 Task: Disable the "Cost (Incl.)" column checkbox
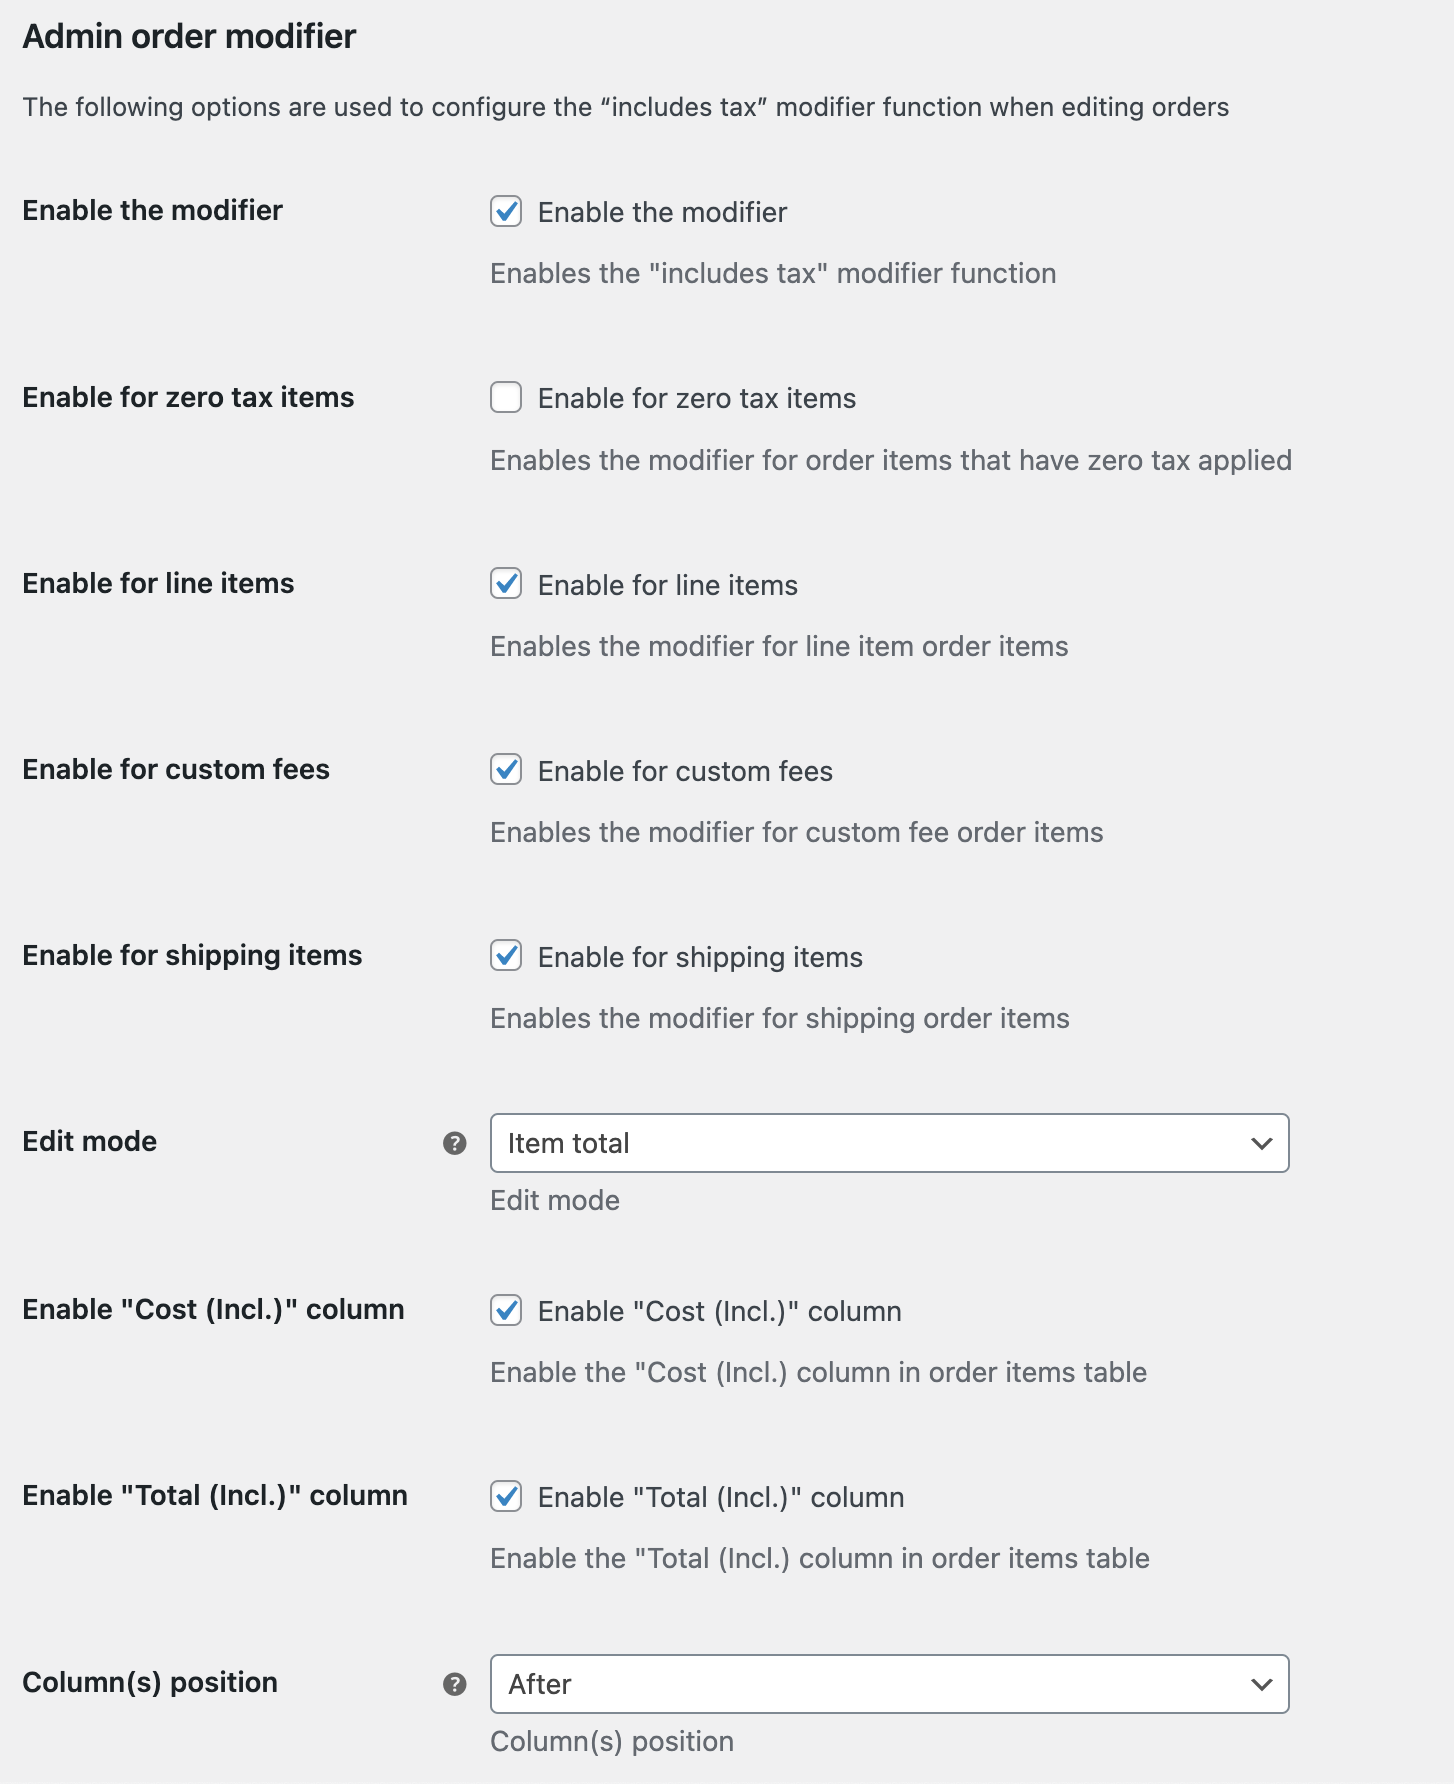507,1311
